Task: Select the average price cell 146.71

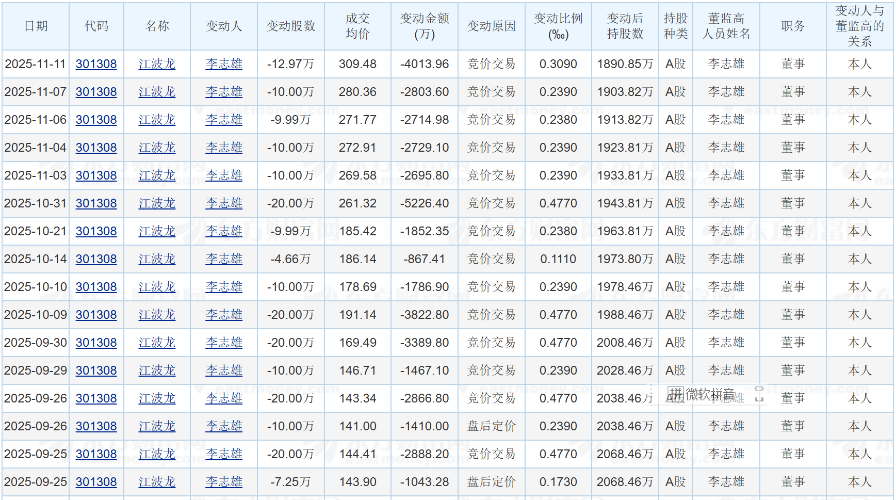Action: 358,371
